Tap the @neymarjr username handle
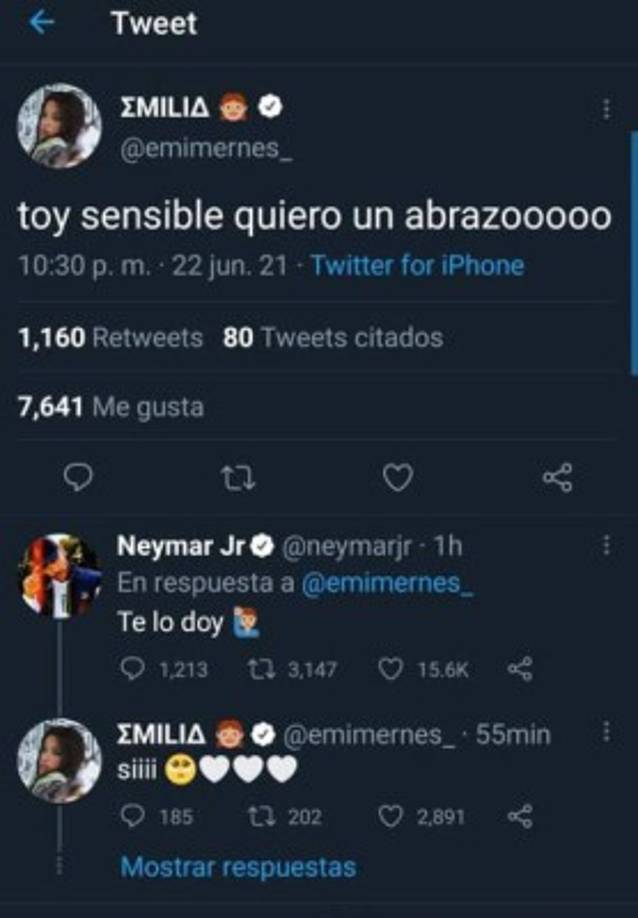Viewport: 638px width, 918px height. click(348, 545)
